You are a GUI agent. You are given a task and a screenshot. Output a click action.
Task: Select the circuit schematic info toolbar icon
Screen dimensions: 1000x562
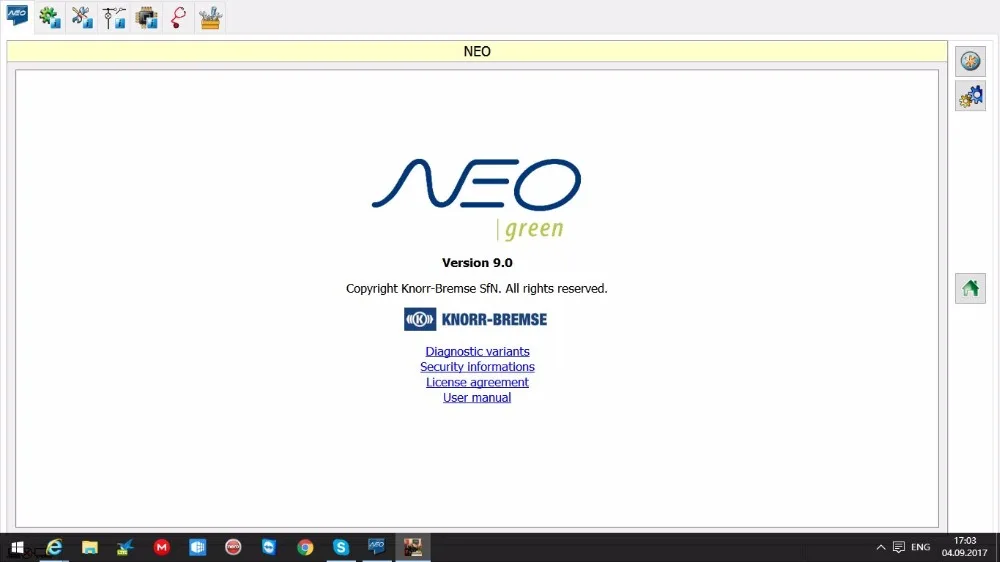[114, 17]
